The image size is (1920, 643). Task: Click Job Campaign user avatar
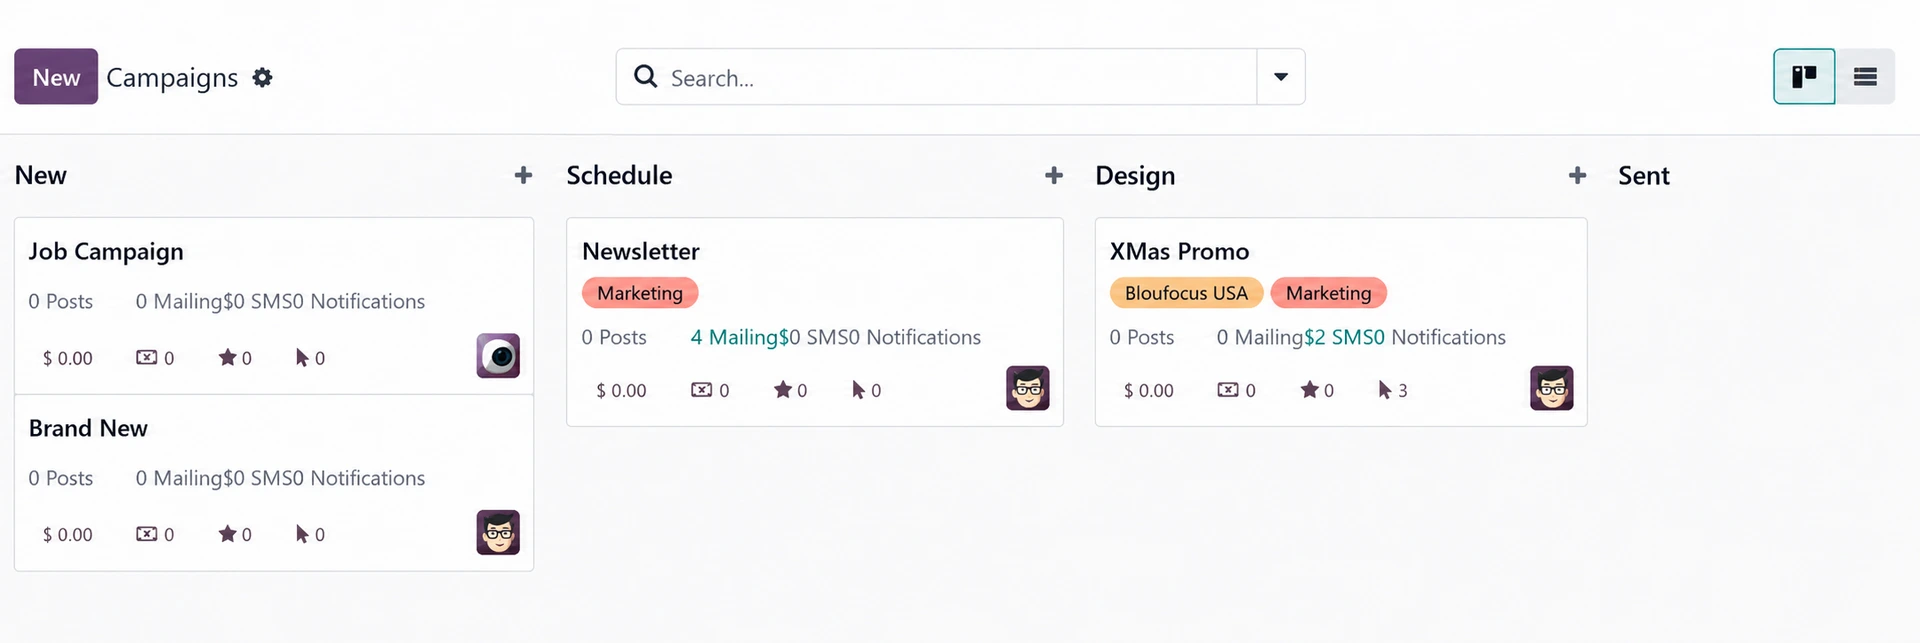[x=498, y=356]
